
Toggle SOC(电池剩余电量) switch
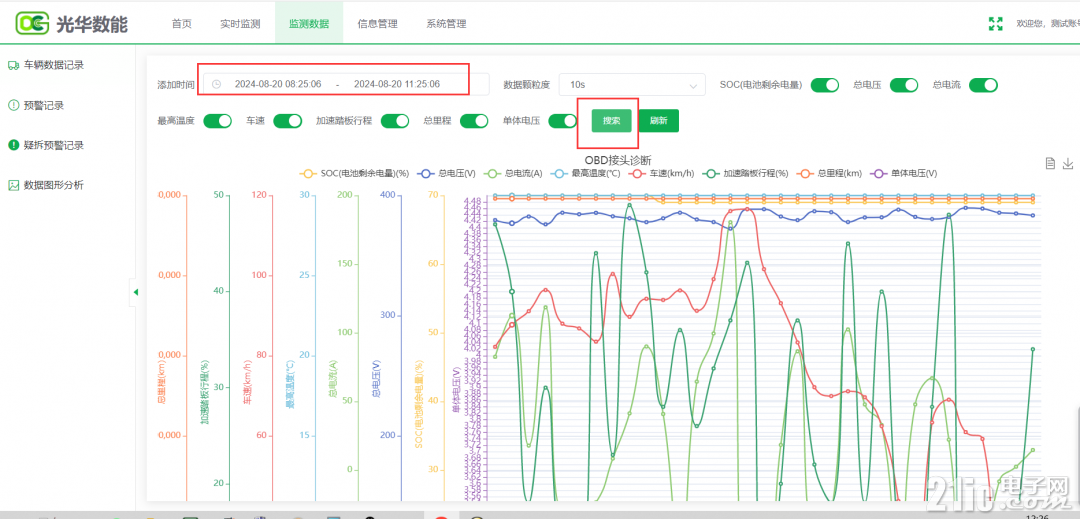824,85
